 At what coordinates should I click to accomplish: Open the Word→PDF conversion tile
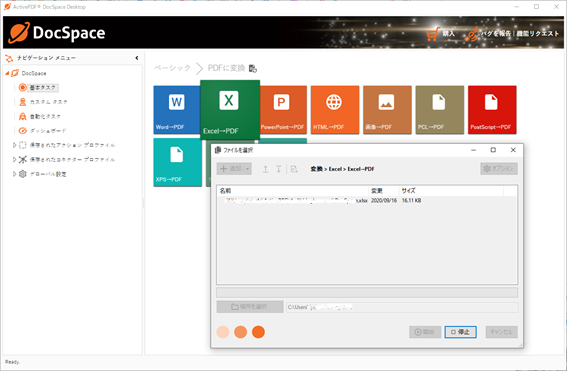click(177, 110)
